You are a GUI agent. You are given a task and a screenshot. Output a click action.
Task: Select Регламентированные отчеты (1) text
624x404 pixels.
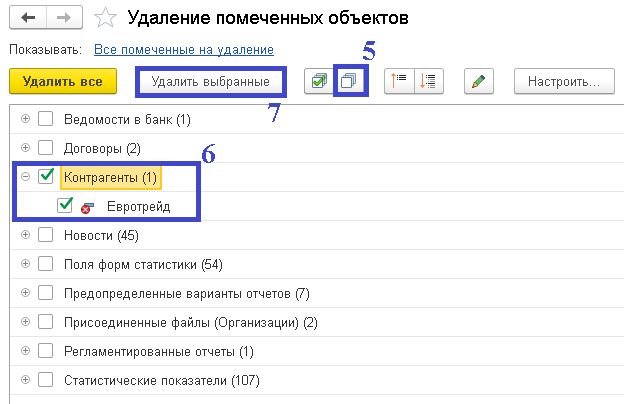(159, 352)
